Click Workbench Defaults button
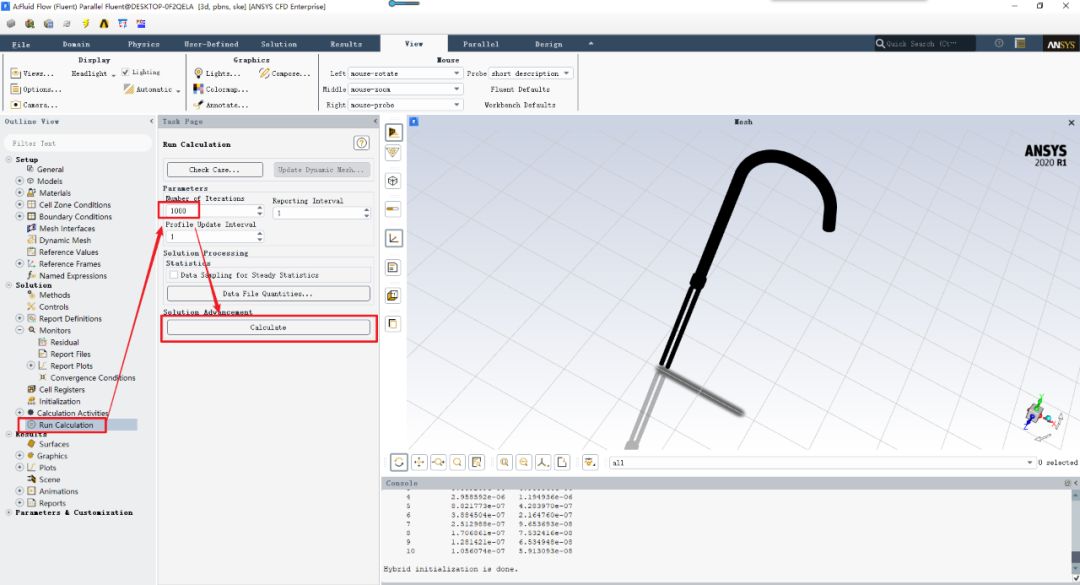This screenshot has width=1080, height=585. (x=519, y=105)
